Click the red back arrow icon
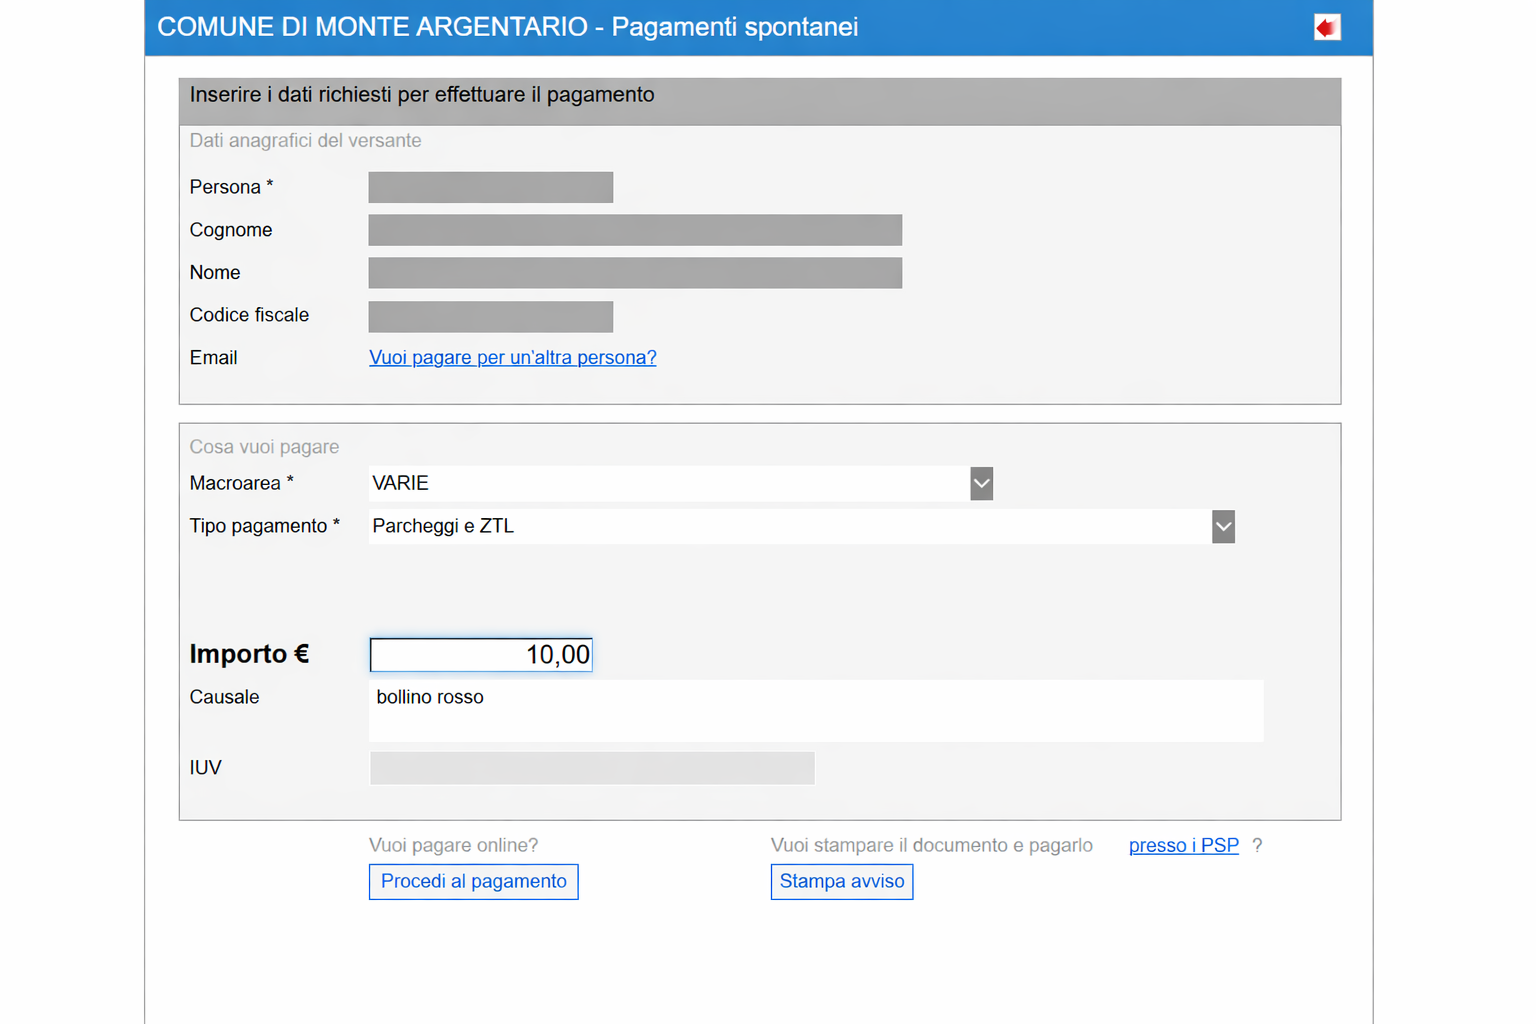The image size is (1536, 1024). pos(1326,28)
